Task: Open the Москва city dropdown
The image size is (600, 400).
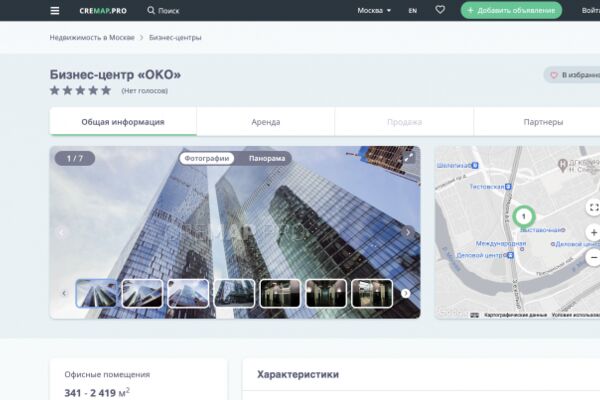Action: tap(374, 11)
